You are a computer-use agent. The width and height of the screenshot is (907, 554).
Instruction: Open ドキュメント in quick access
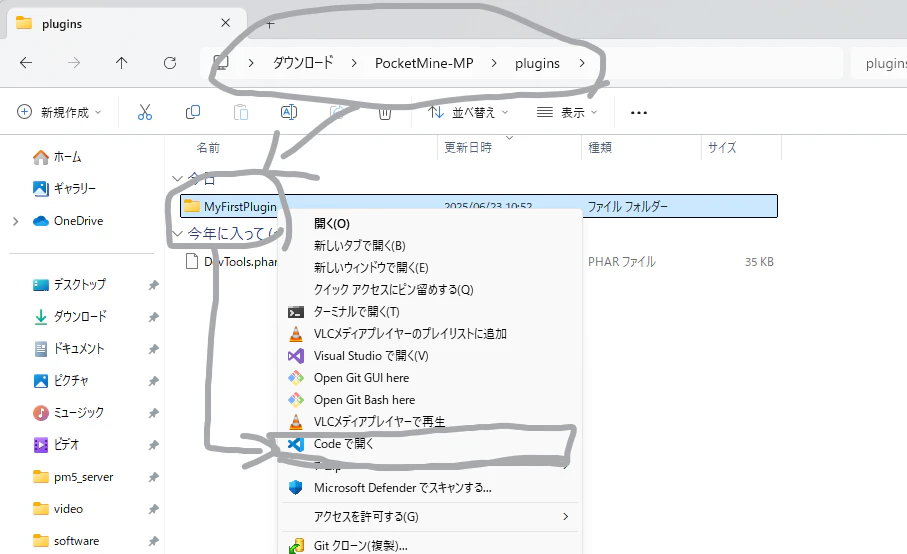coord(68,349)
